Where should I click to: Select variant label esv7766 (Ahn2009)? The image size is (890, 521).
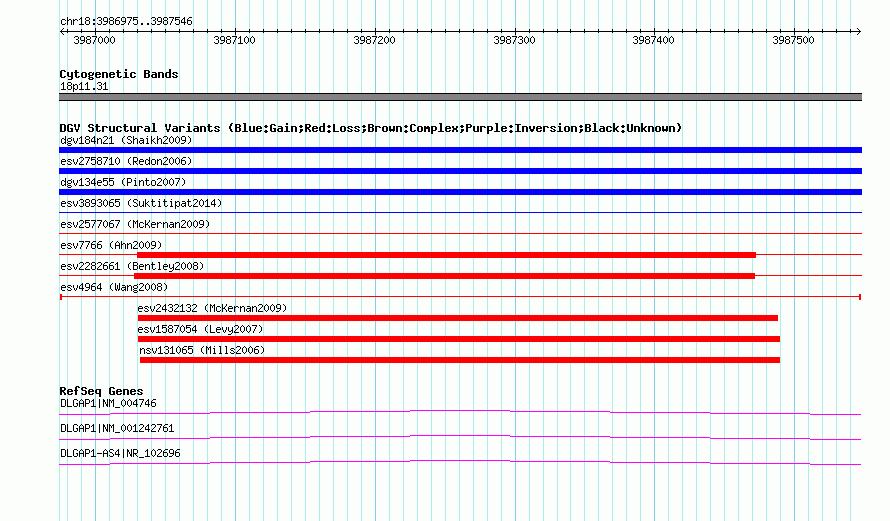(111, 245)
